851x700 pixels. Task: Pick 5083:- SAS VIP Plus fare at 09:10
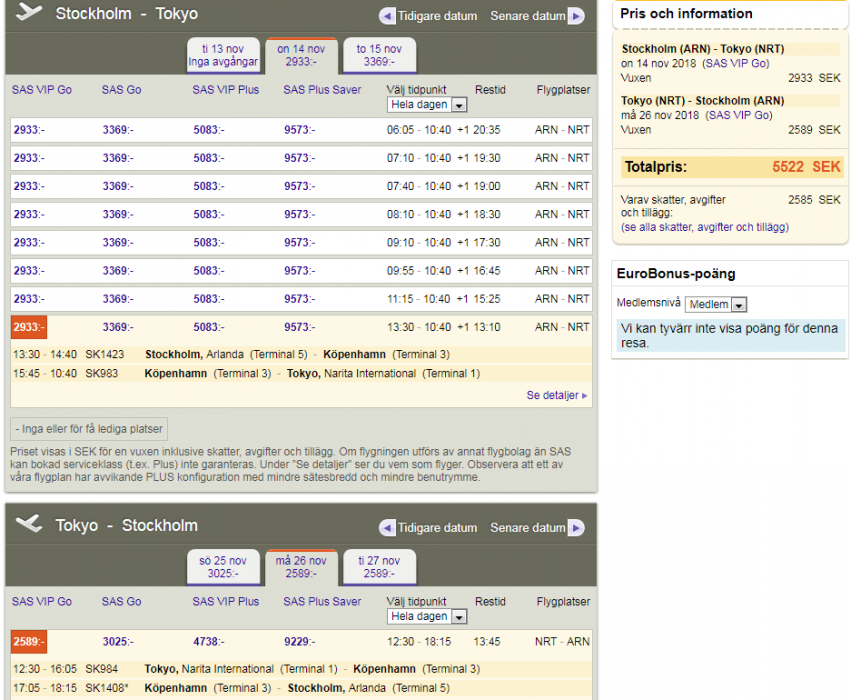(x=209, y=242)
